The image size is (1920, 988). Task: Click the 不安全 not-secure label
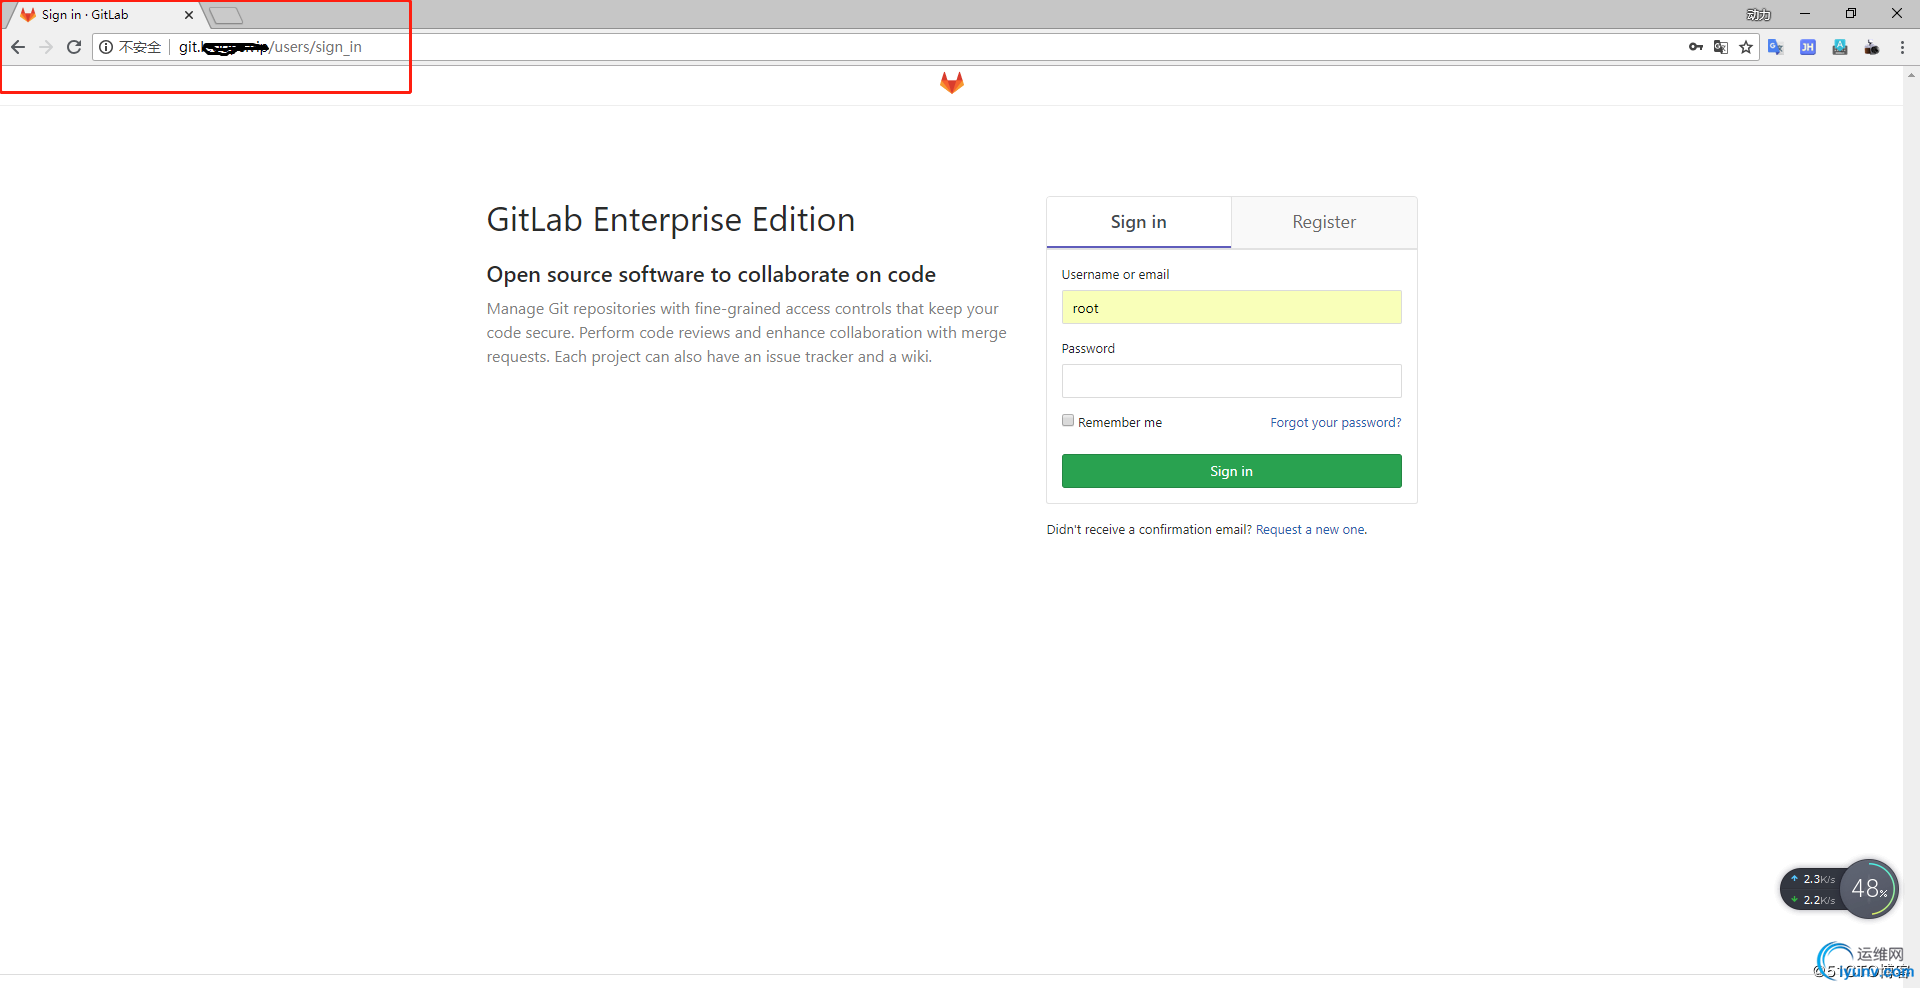[x=140, y=47]
